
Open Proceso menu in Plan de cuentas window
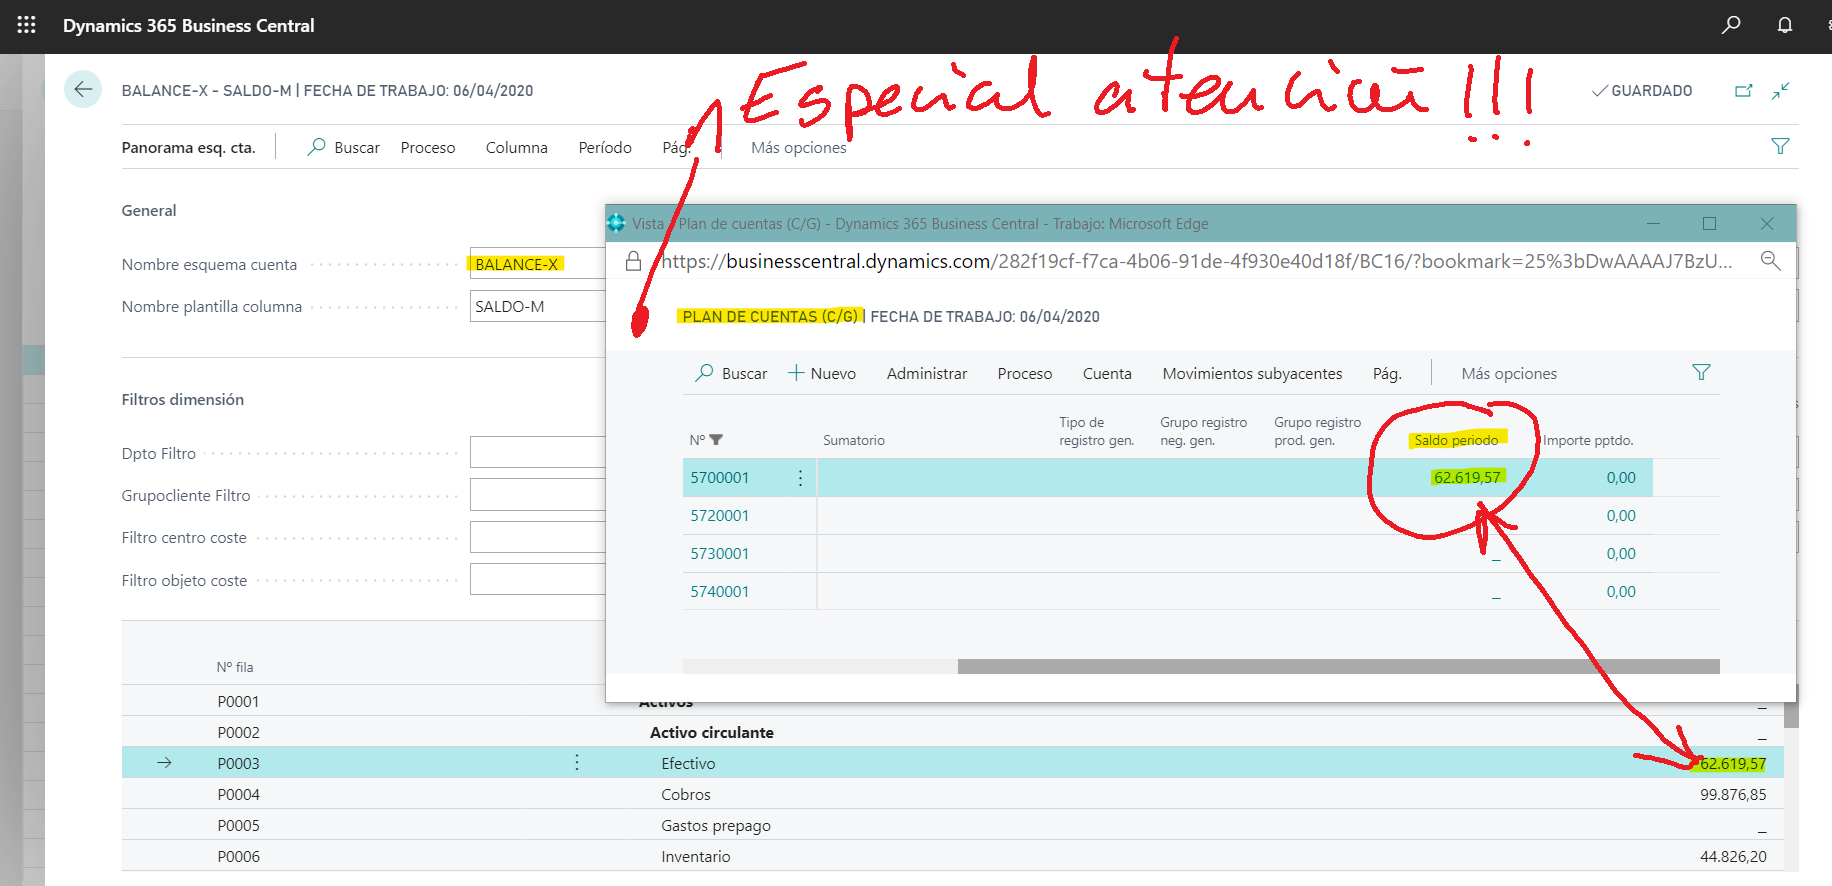tap(1025, 373)
